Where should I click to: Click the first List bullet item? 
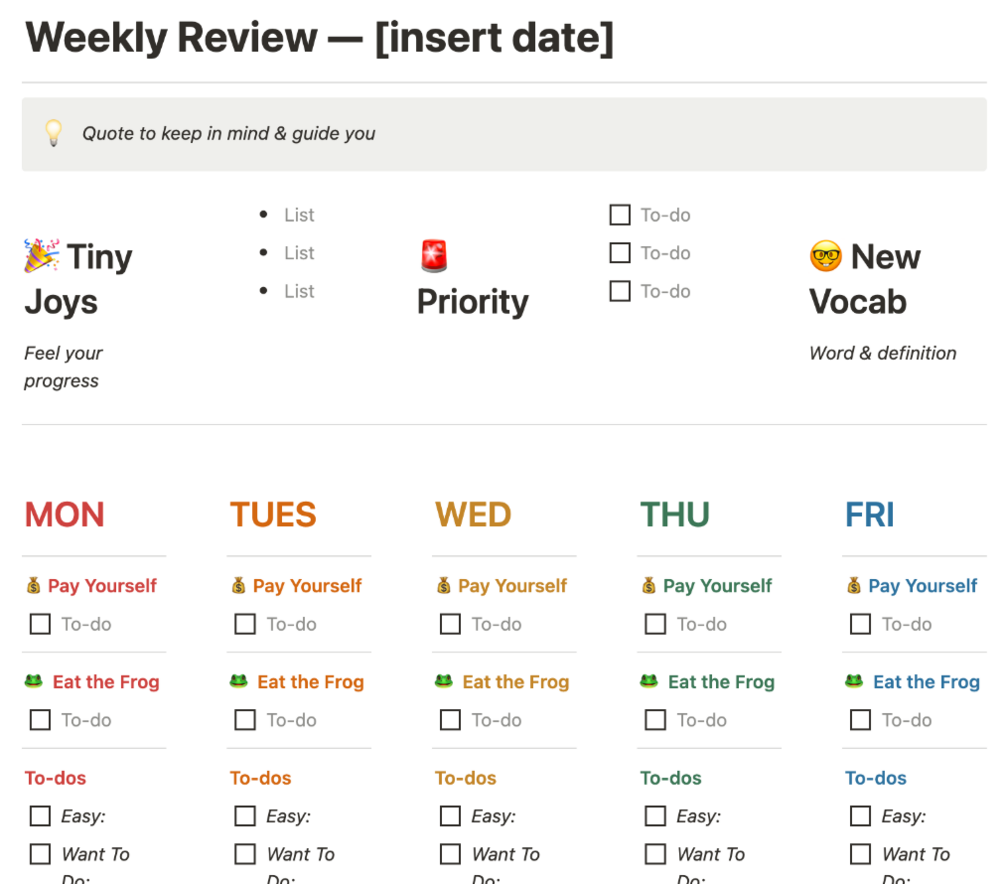pyautogui.click(x=299, y=215)
